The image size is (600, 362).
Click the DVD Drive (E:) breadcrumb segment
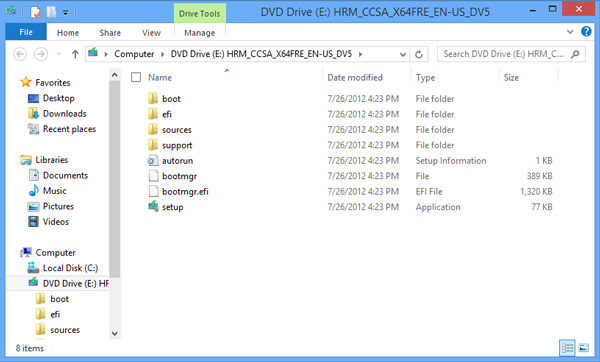click(261, 54)
